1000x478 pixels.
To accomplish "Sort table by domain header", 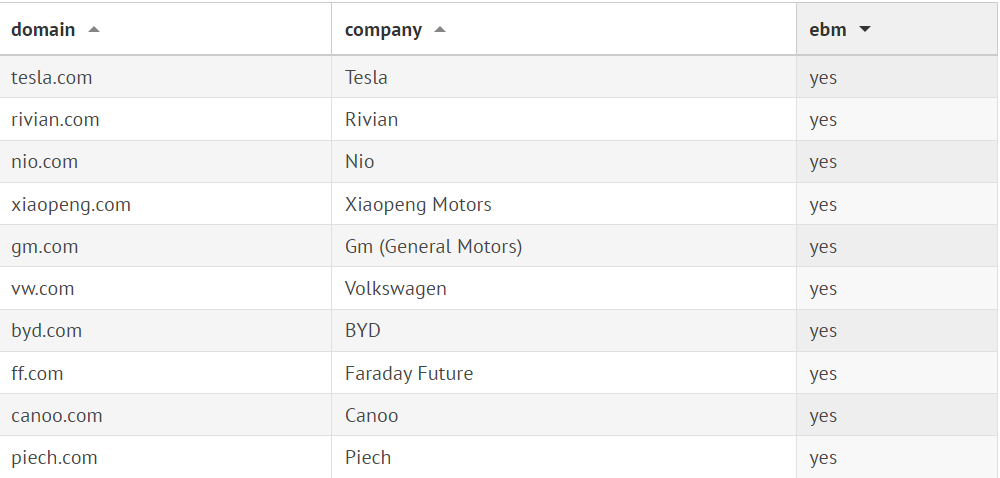I will click(43, 30).
